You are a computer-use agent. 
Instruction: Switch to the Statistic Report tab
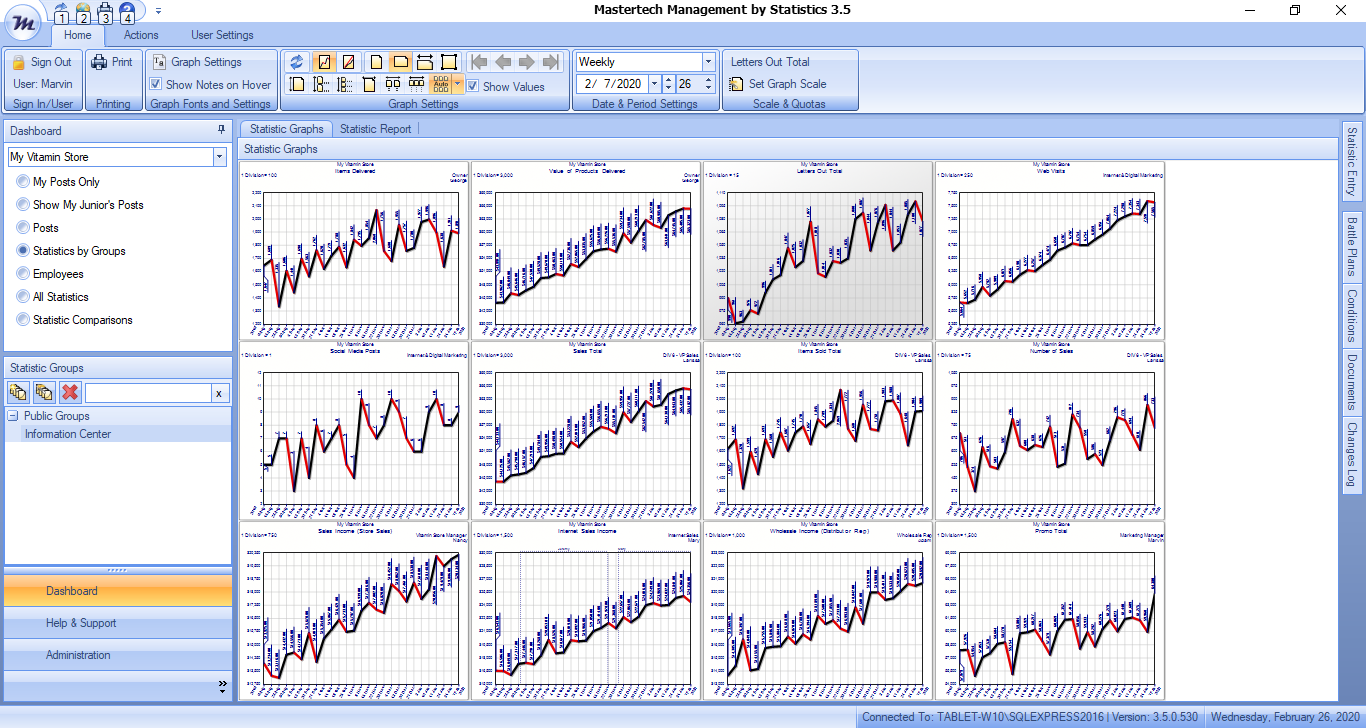pyautogui.click(x=375, y=129)
